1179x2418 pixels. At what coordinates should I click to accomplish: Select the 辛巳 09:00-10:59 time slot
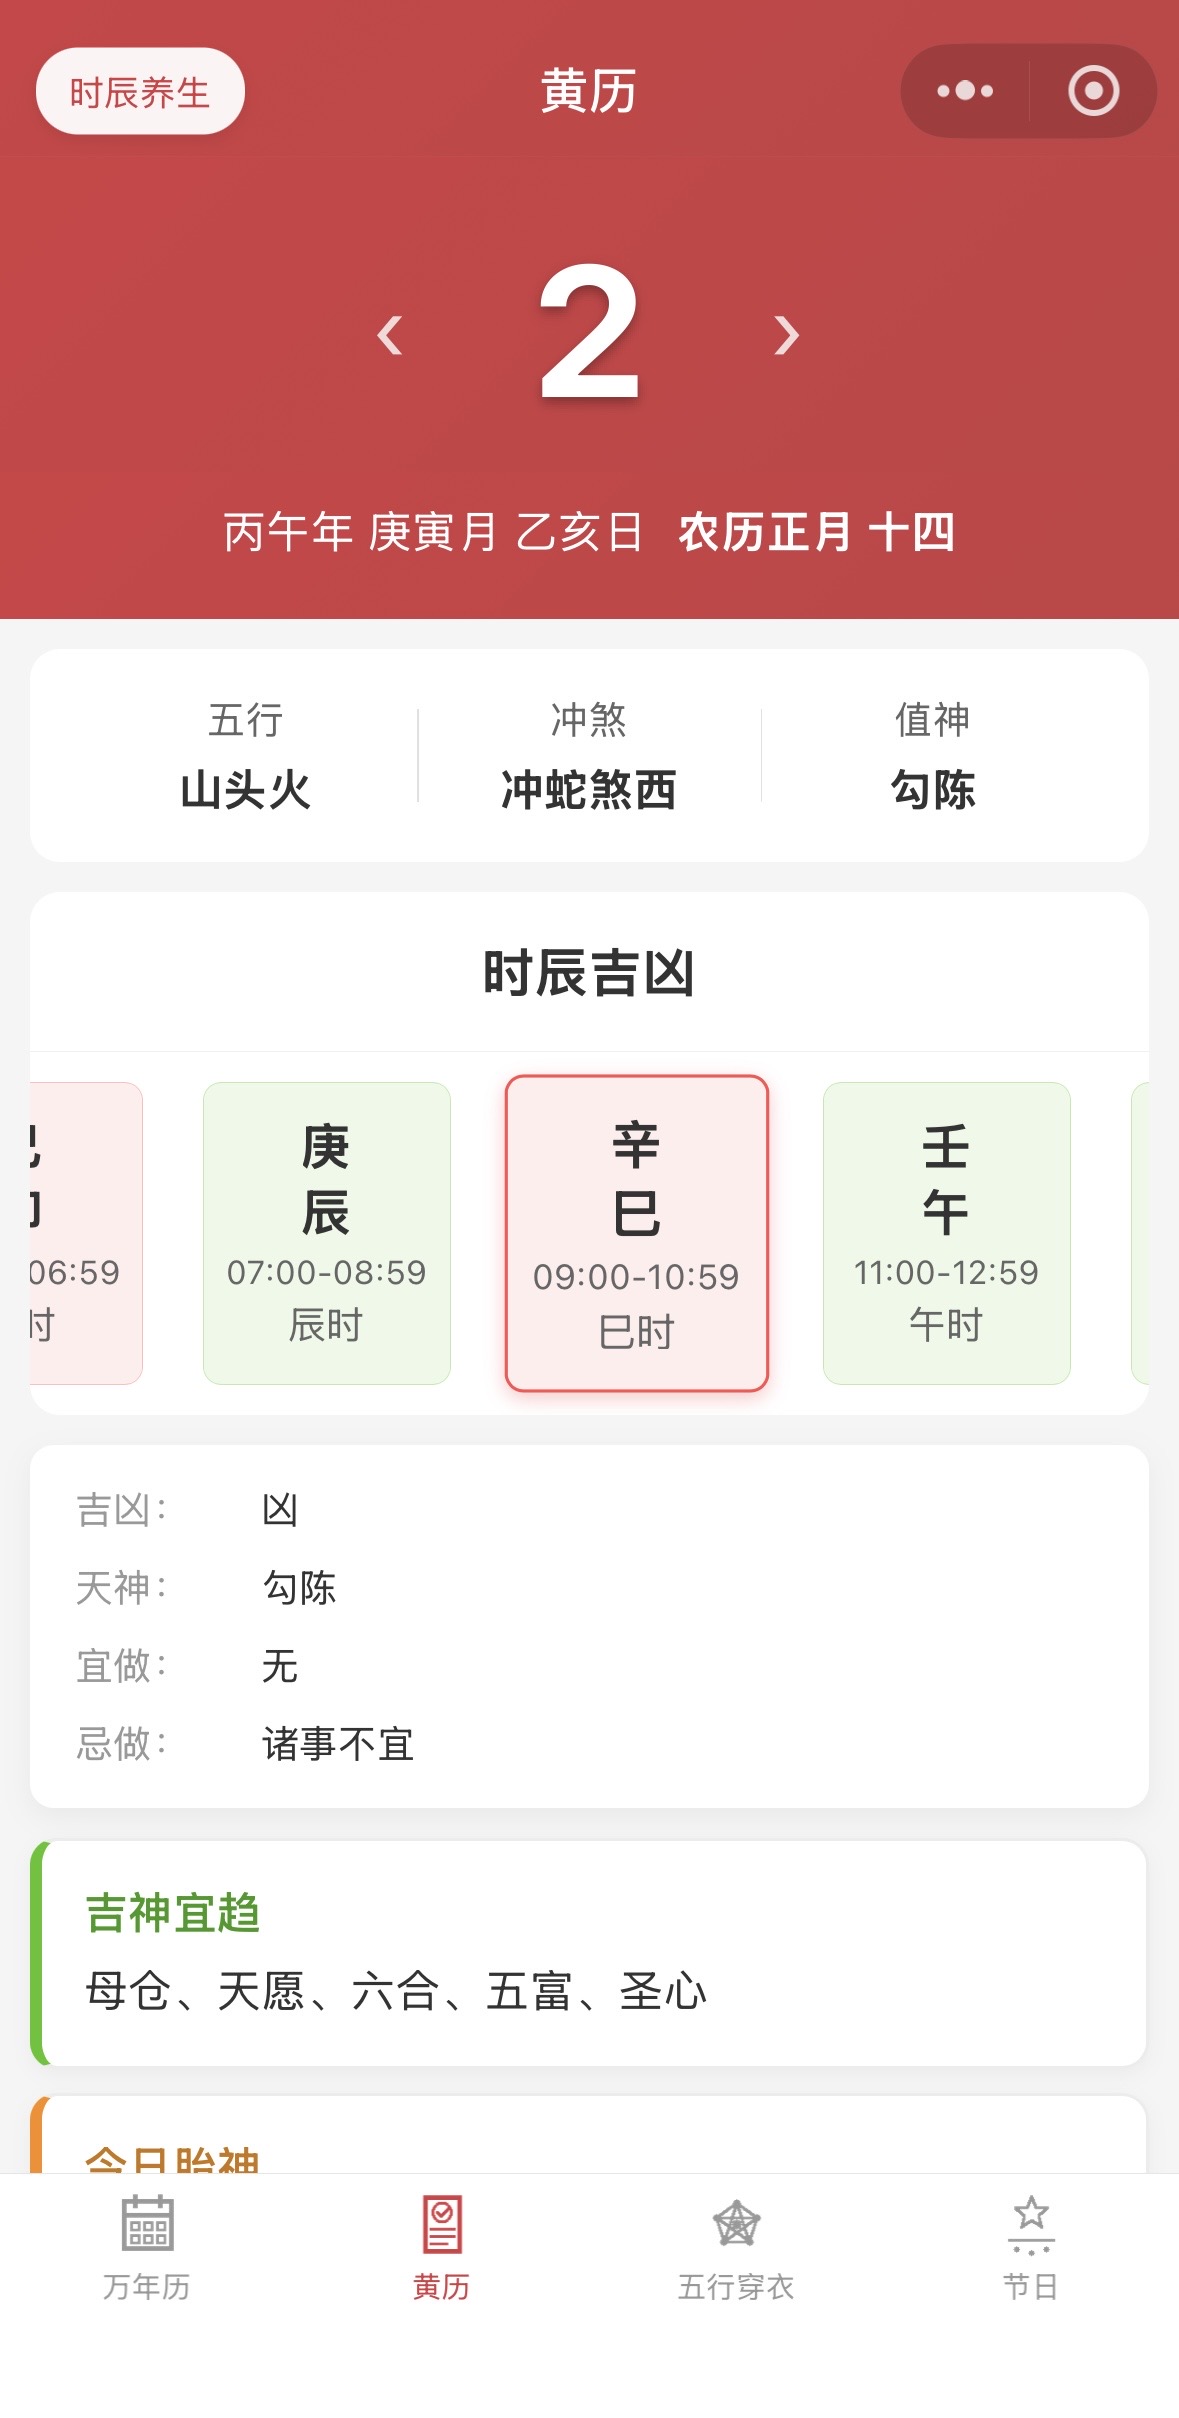(637, 1233)
